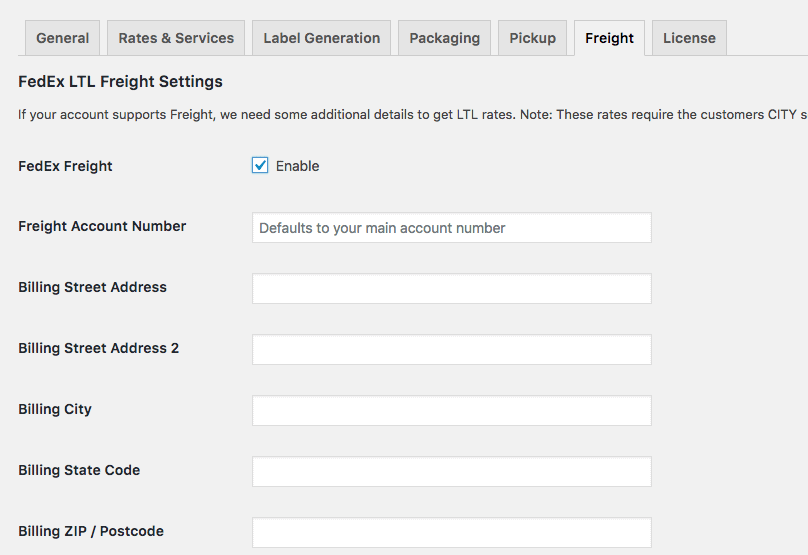
Task: Click the Enable text beside the checkbox
Action: point(297,166)
